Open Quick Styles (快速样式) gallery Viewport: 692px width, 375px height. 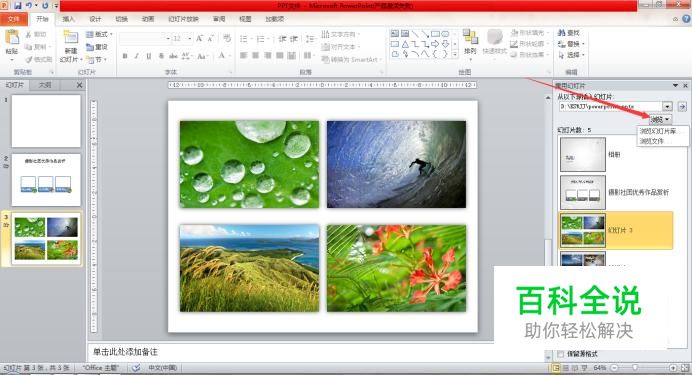(x=495, y=42)
